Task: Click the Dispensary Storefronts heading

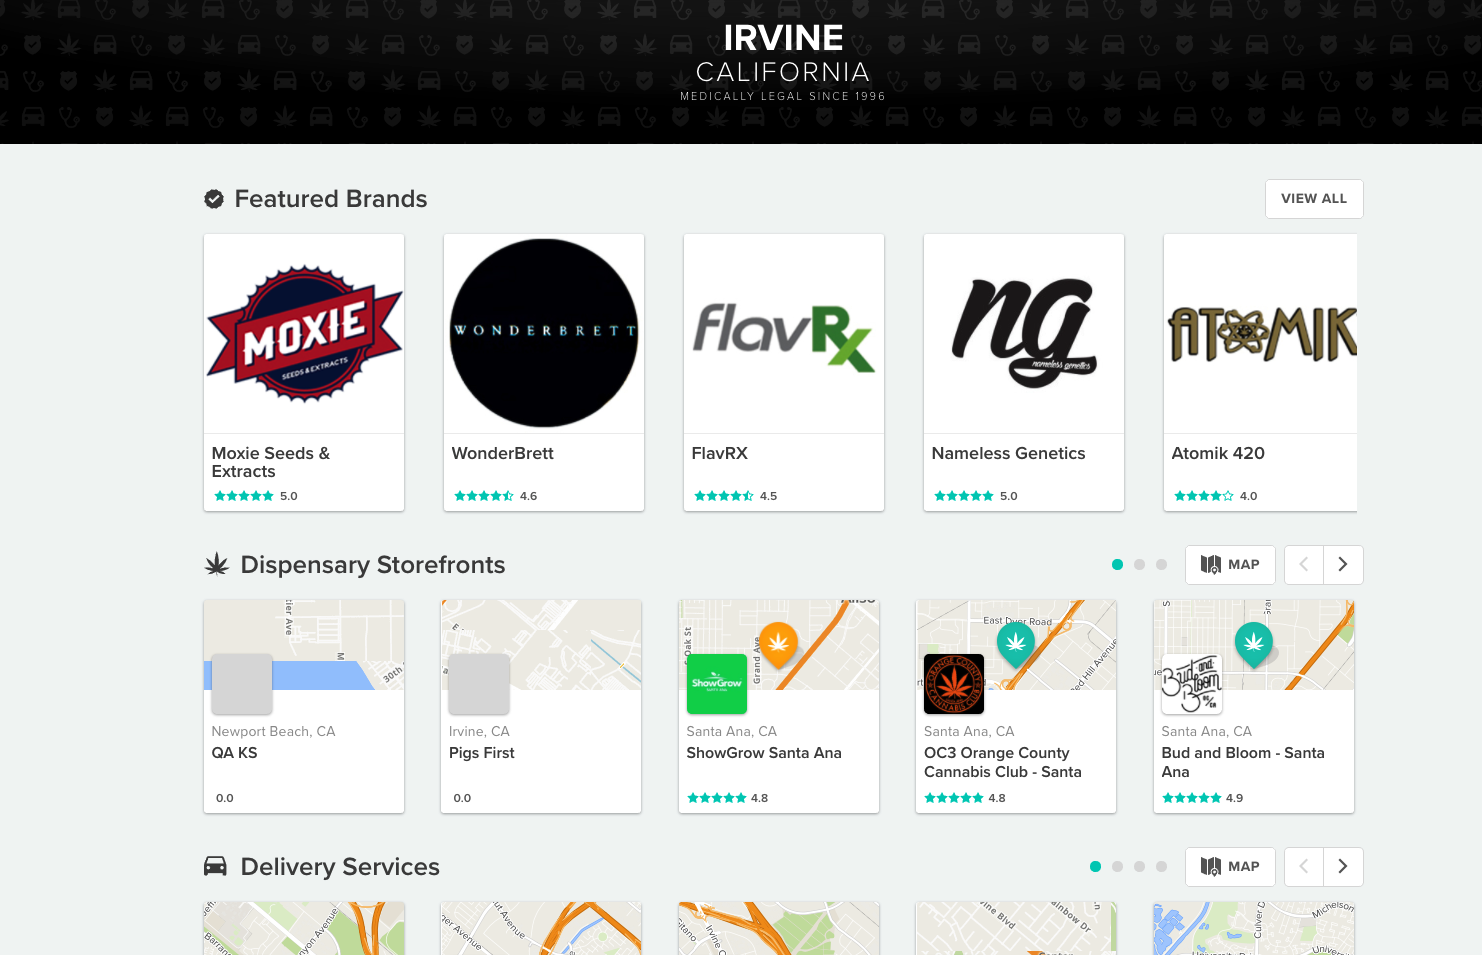Action: (373, 565)
